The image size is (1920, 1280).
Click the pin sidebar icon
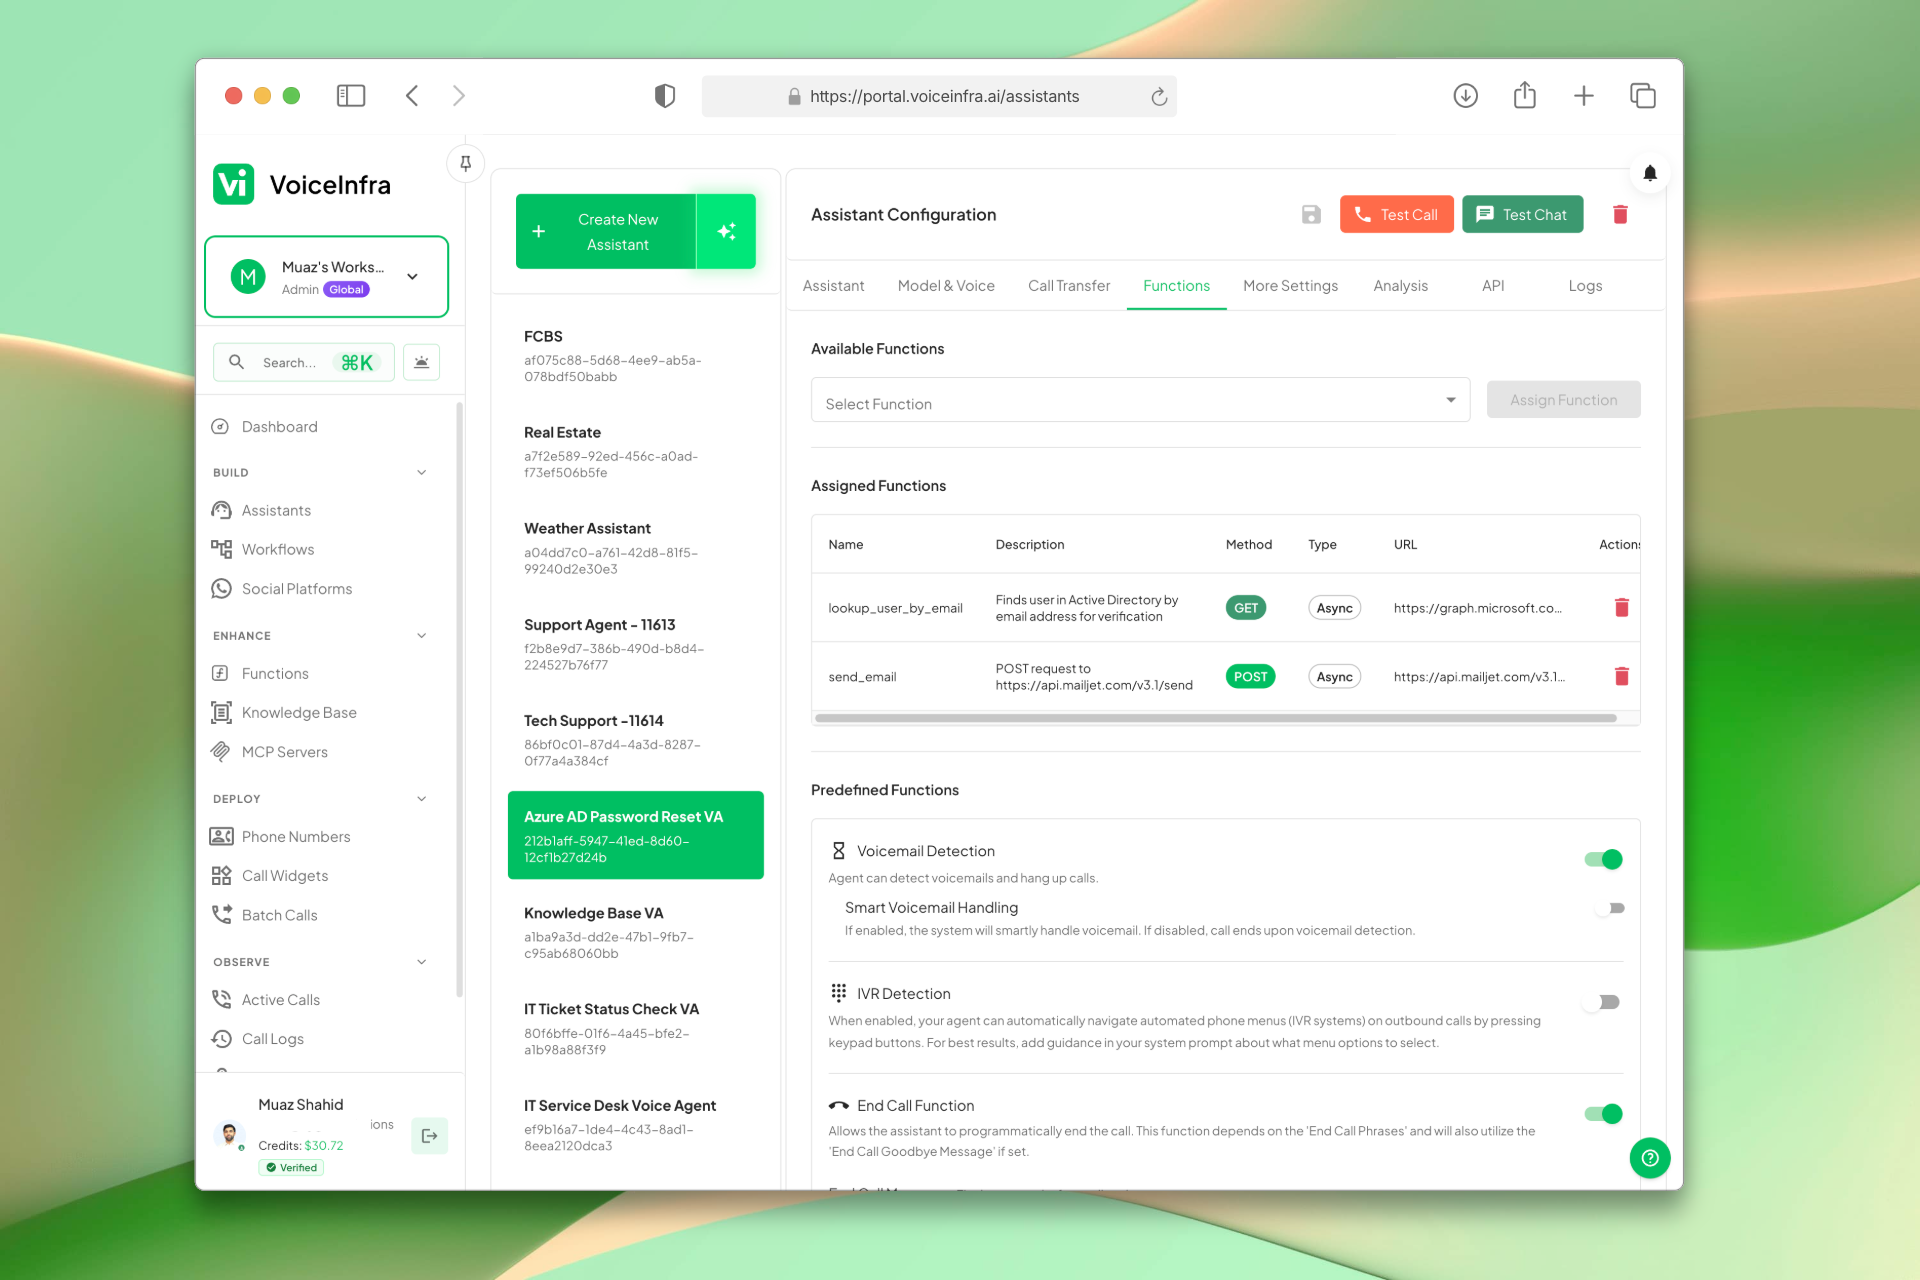(x=465, y=163)
